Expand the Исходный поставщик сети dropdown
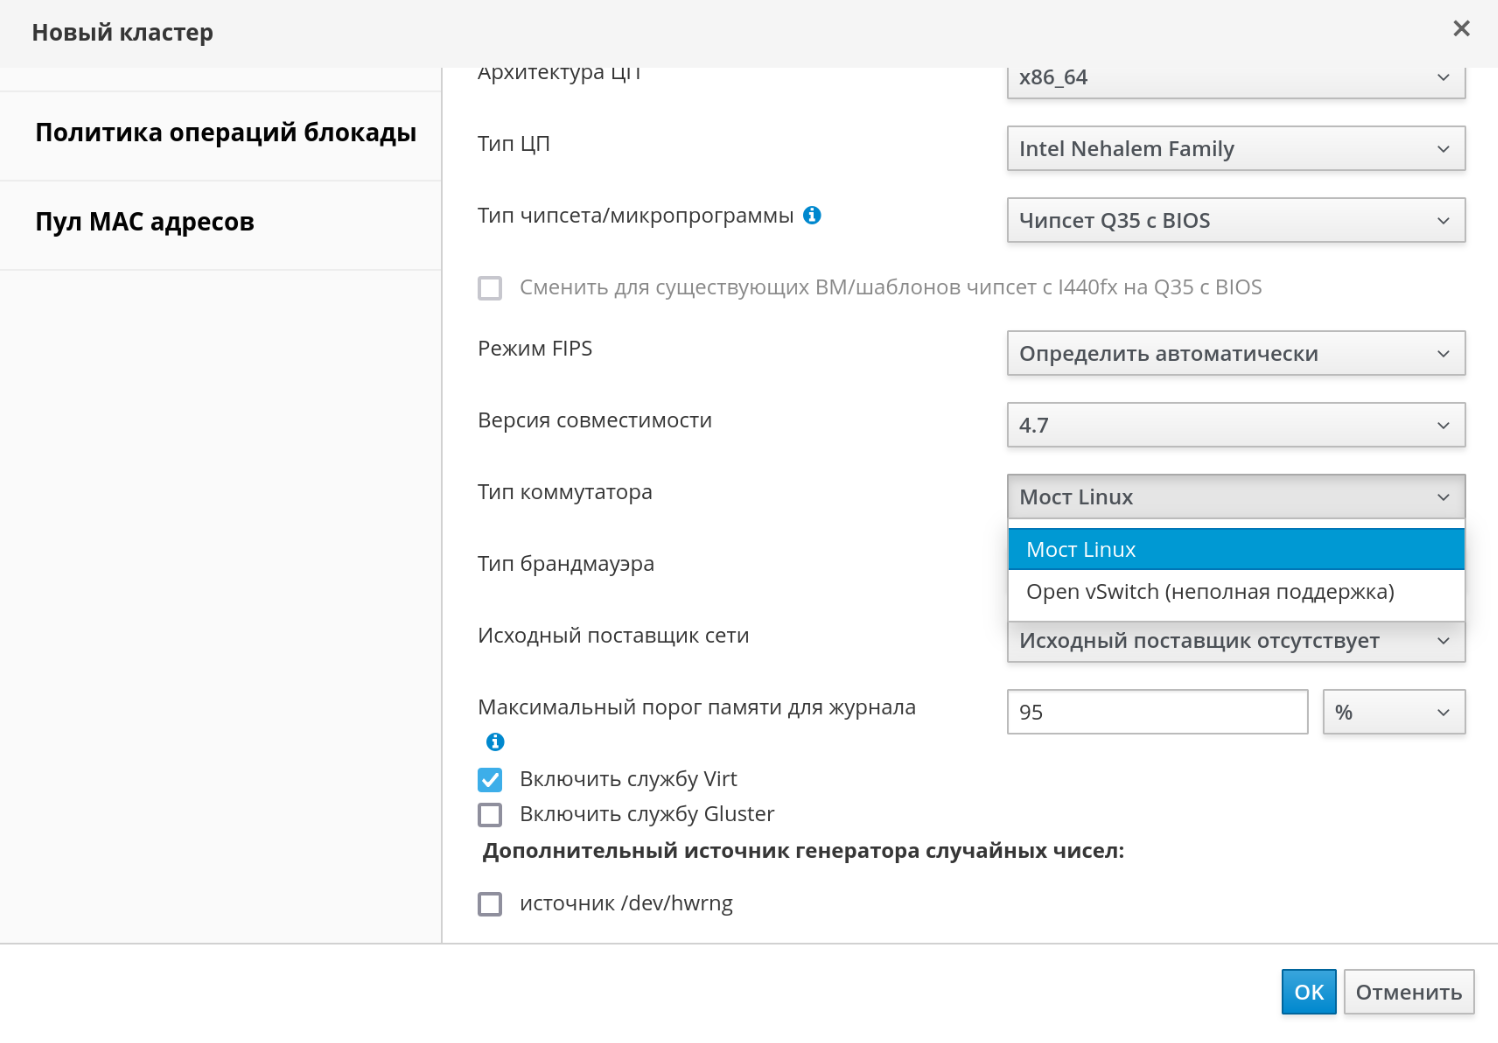 pyautogui.click(x=1235, y=642)
